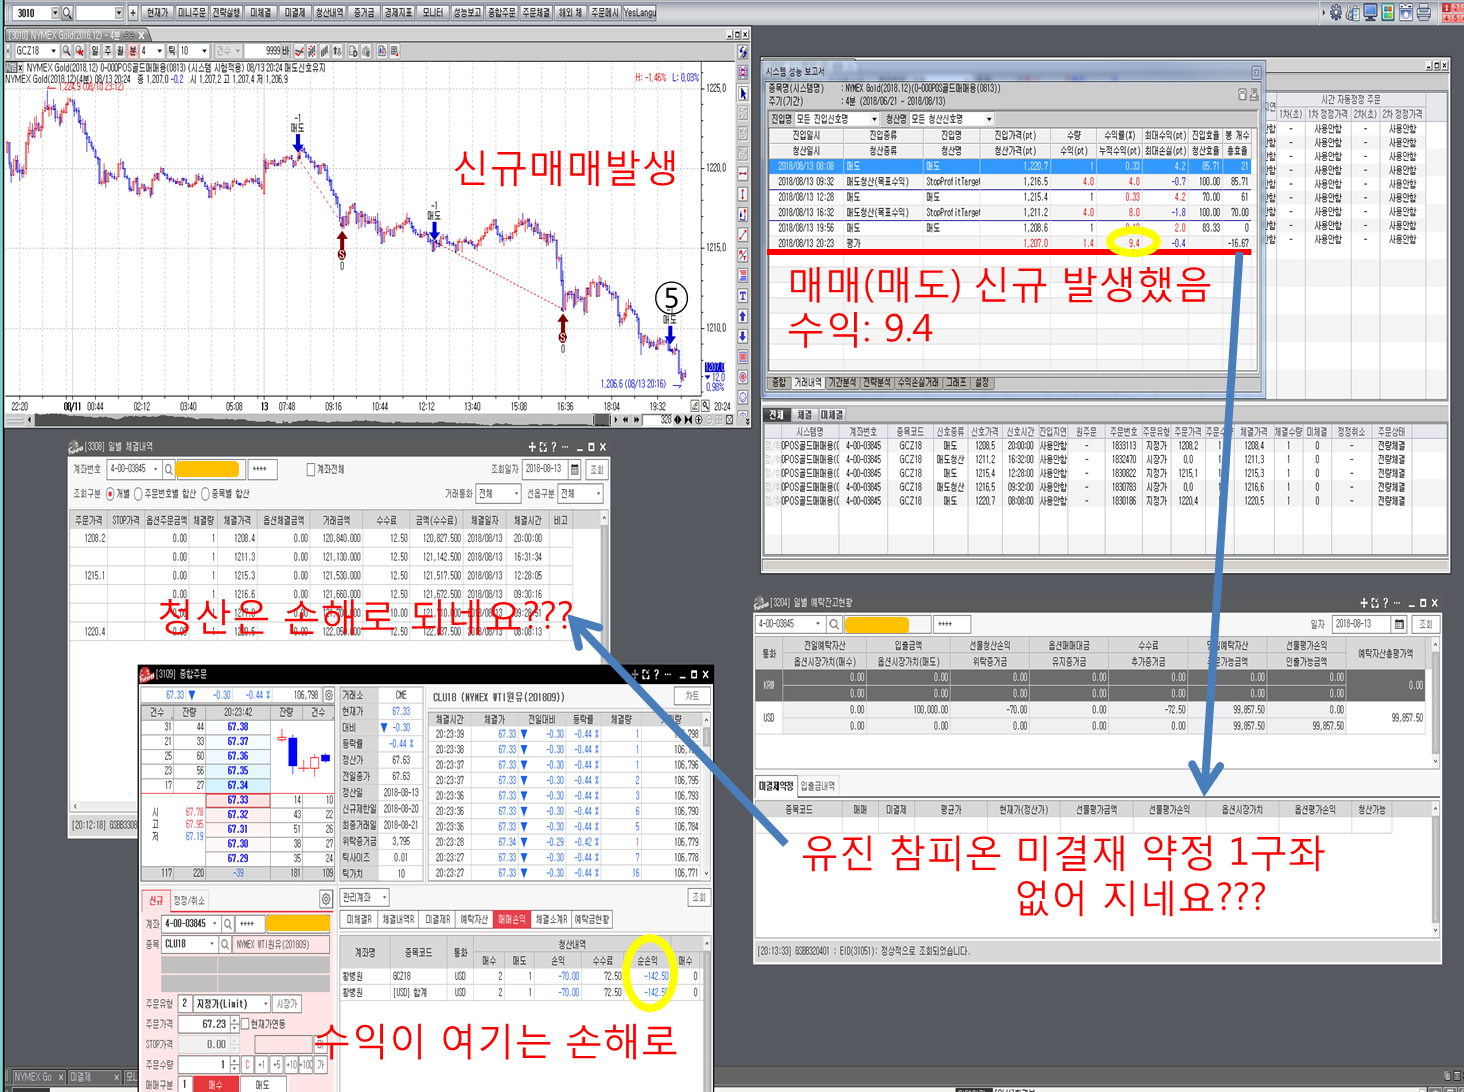
Task: Click the red 매수 buy button
Action: 215,1084
